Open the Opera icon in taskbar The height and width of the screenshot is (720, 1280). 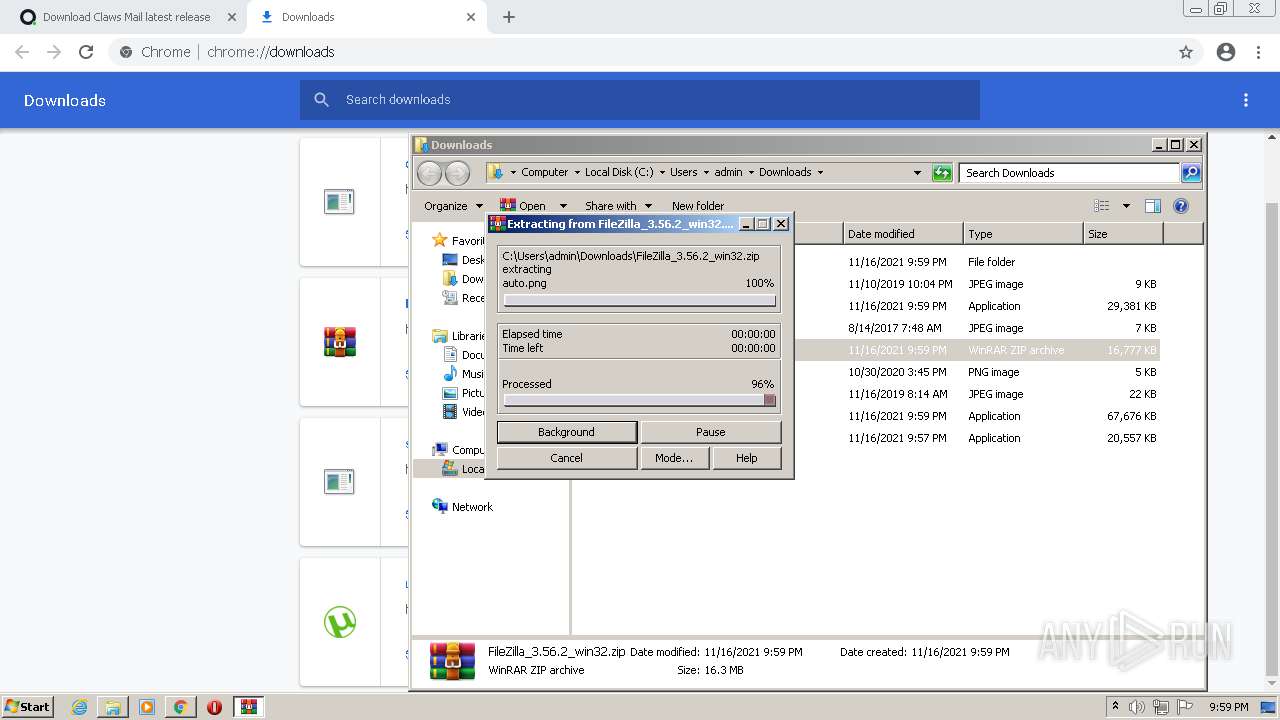coord(214,707)
